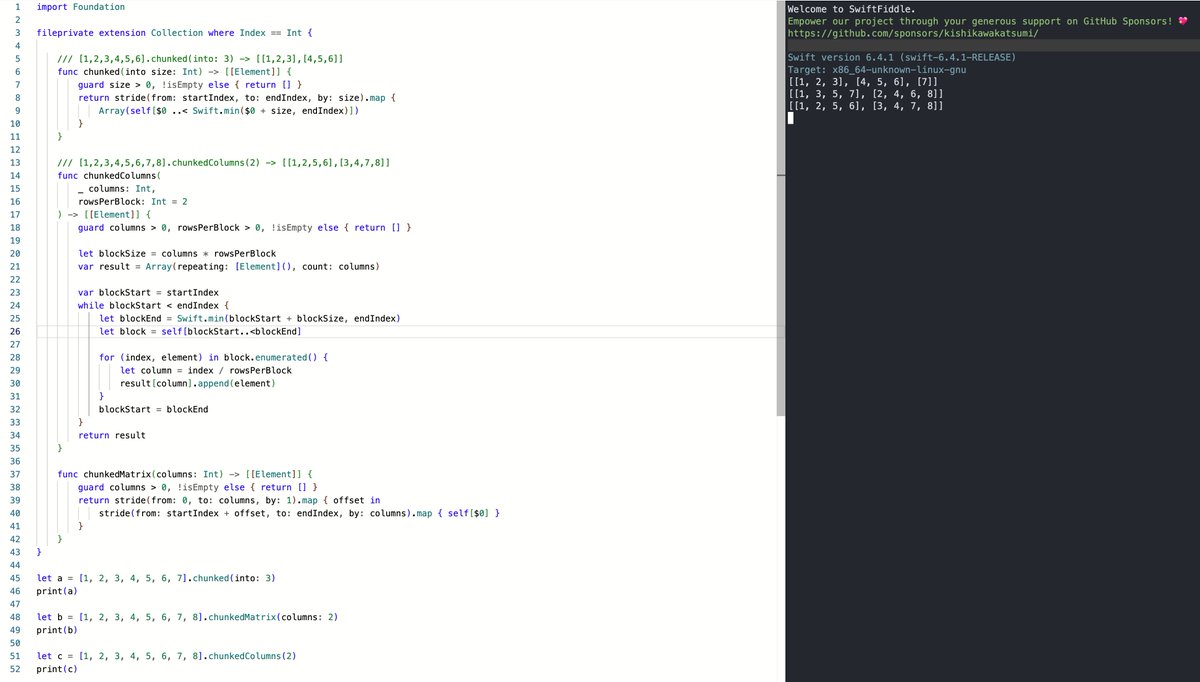Click the "Empower our project" console message
The width and height of the screenshot is (1200, 682).
click(x=986, y=21)
